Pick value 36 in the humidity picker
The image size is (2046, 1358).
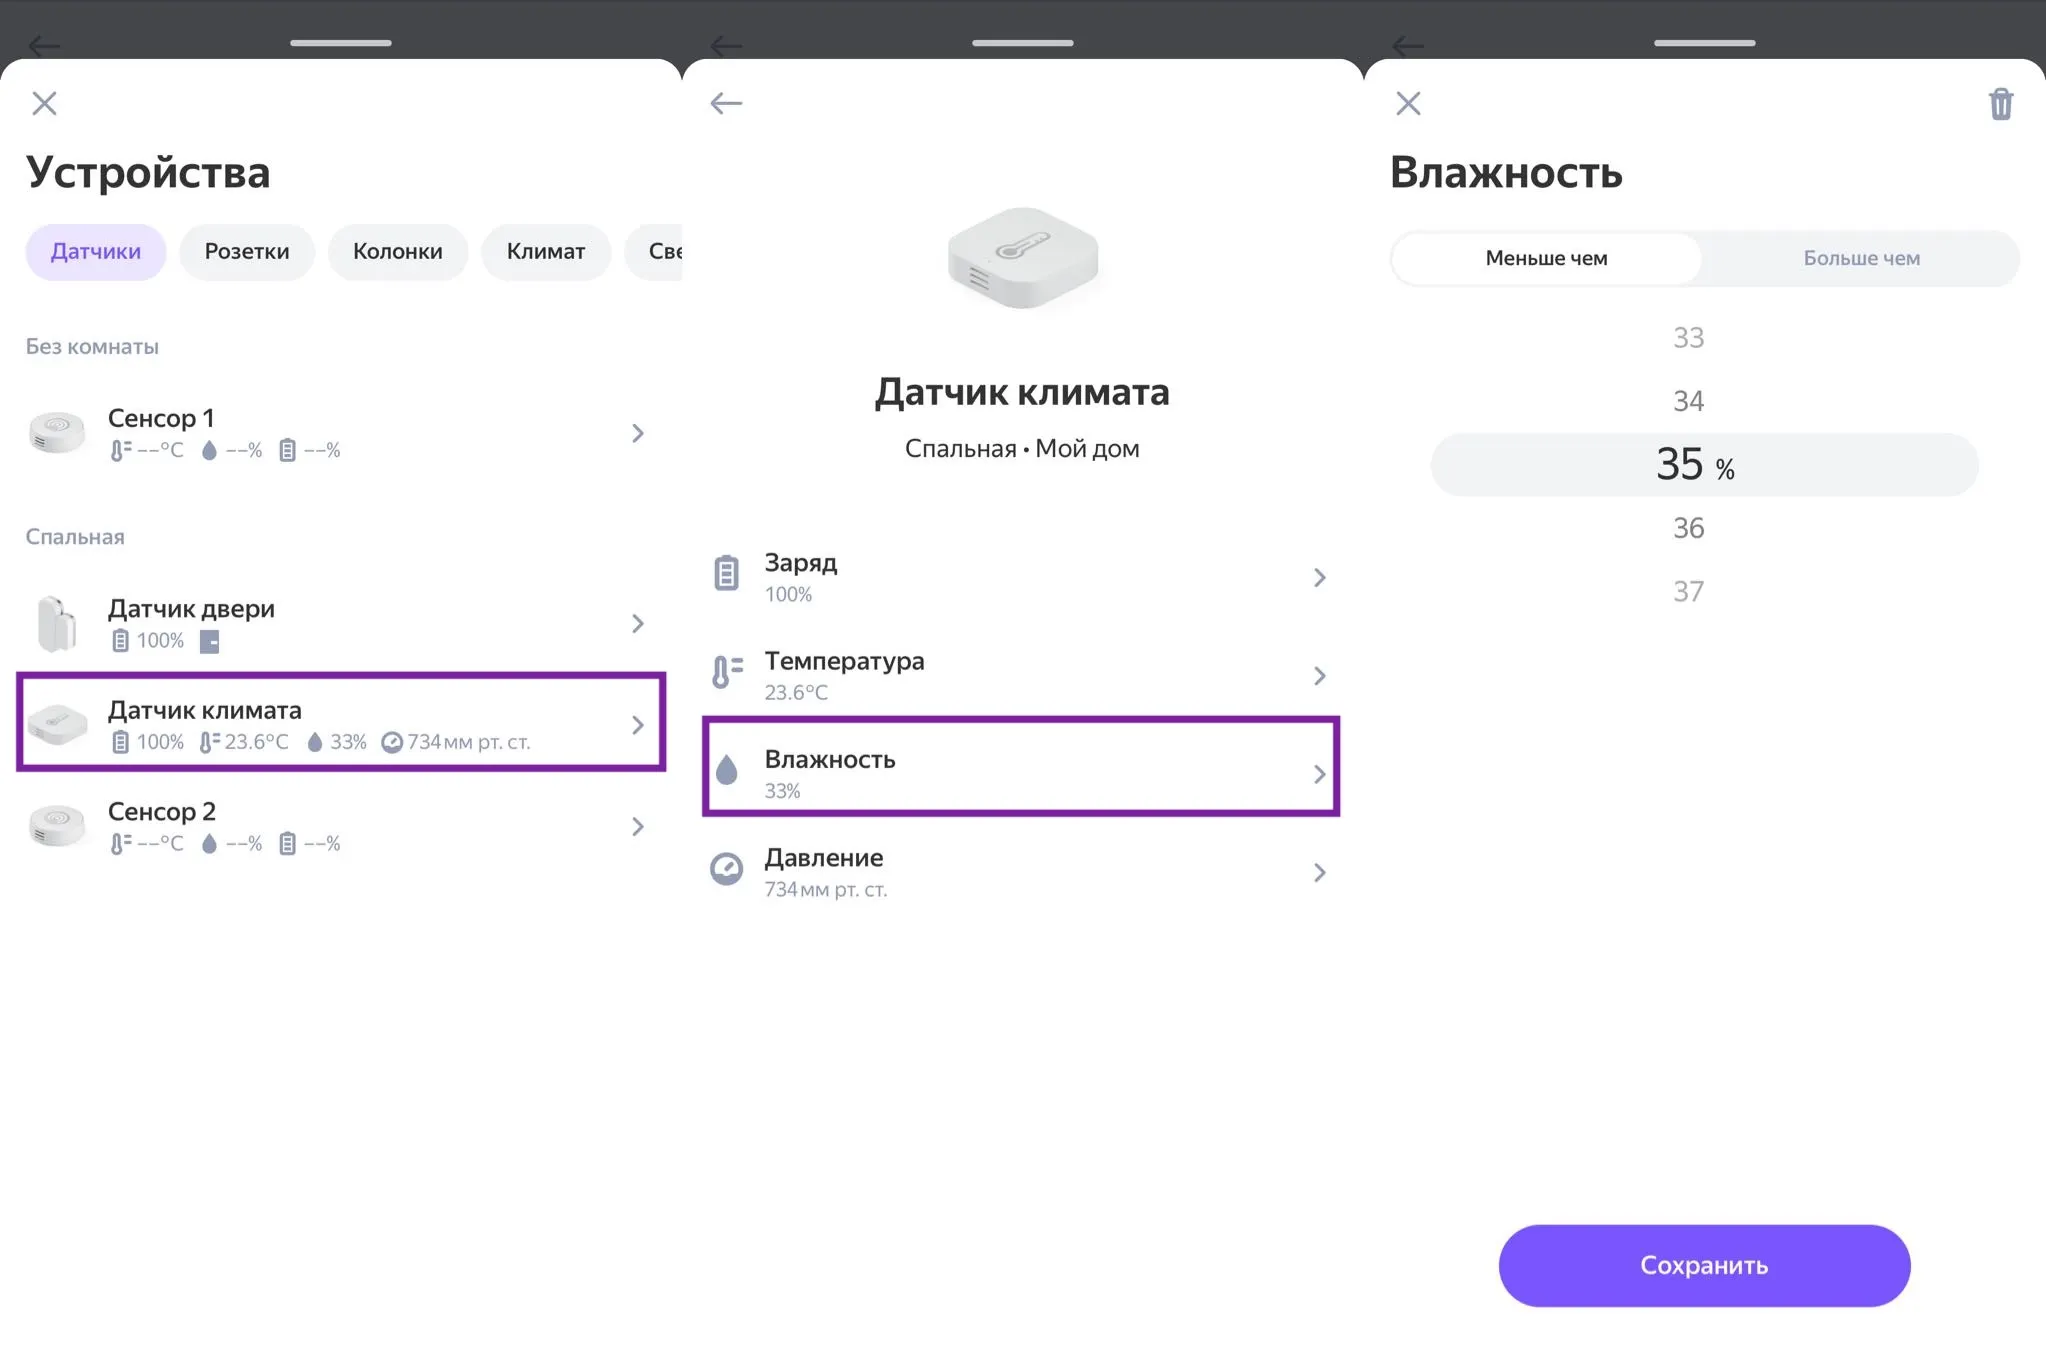pyautogui.click(x=1688, y=528)
